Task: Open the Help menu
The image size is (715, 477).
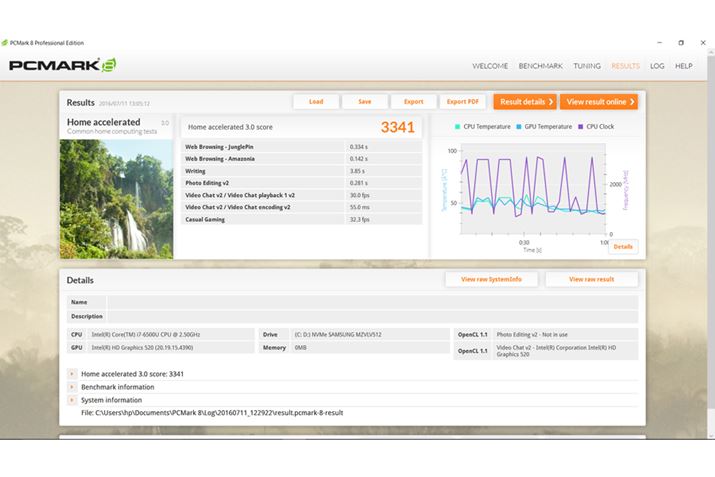Action: pos(684,66)
